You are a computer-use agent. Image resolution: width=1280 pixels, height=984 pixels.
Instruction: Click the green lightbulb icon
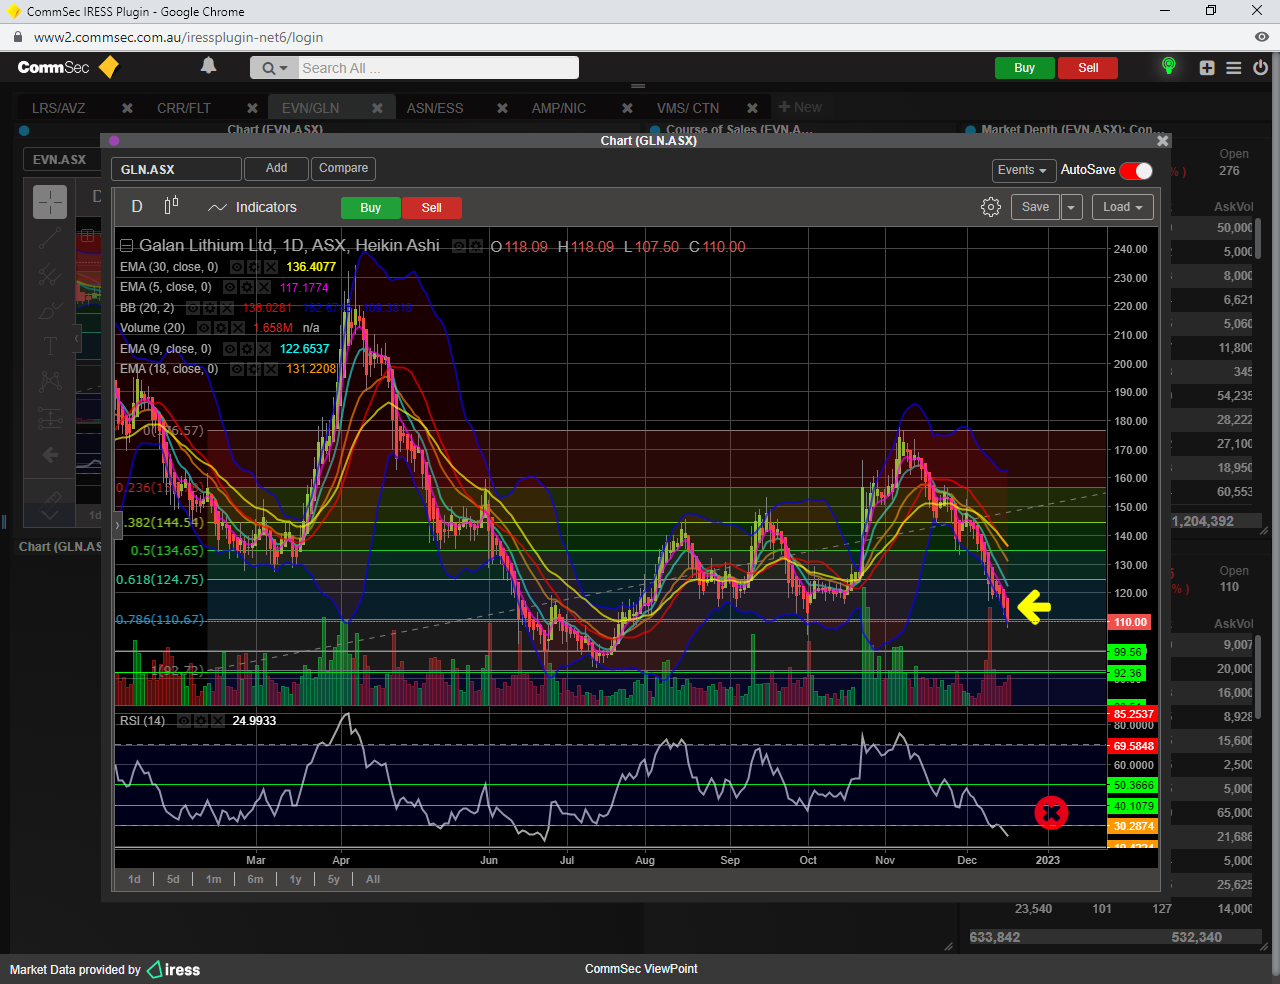(x=1168, y=67)
